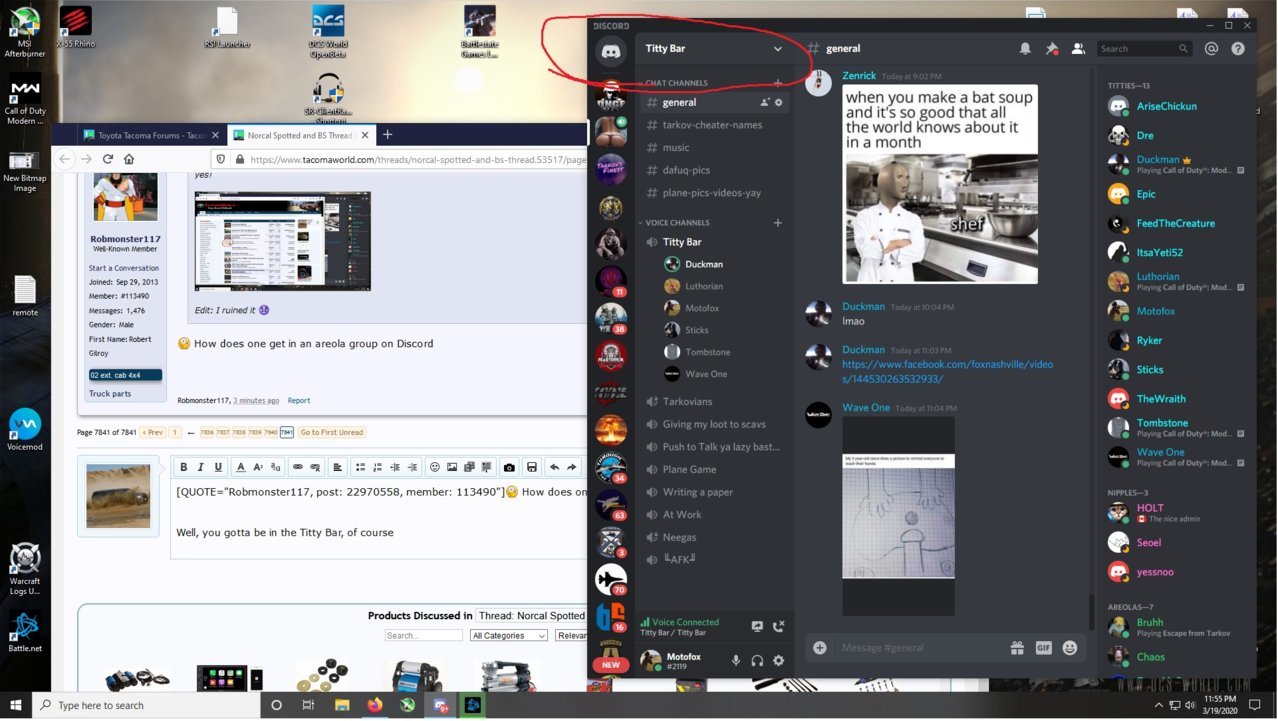This screenshot has width=1278, height=721.
Task: Click the camera icon in forum editor
Action: 509,467
